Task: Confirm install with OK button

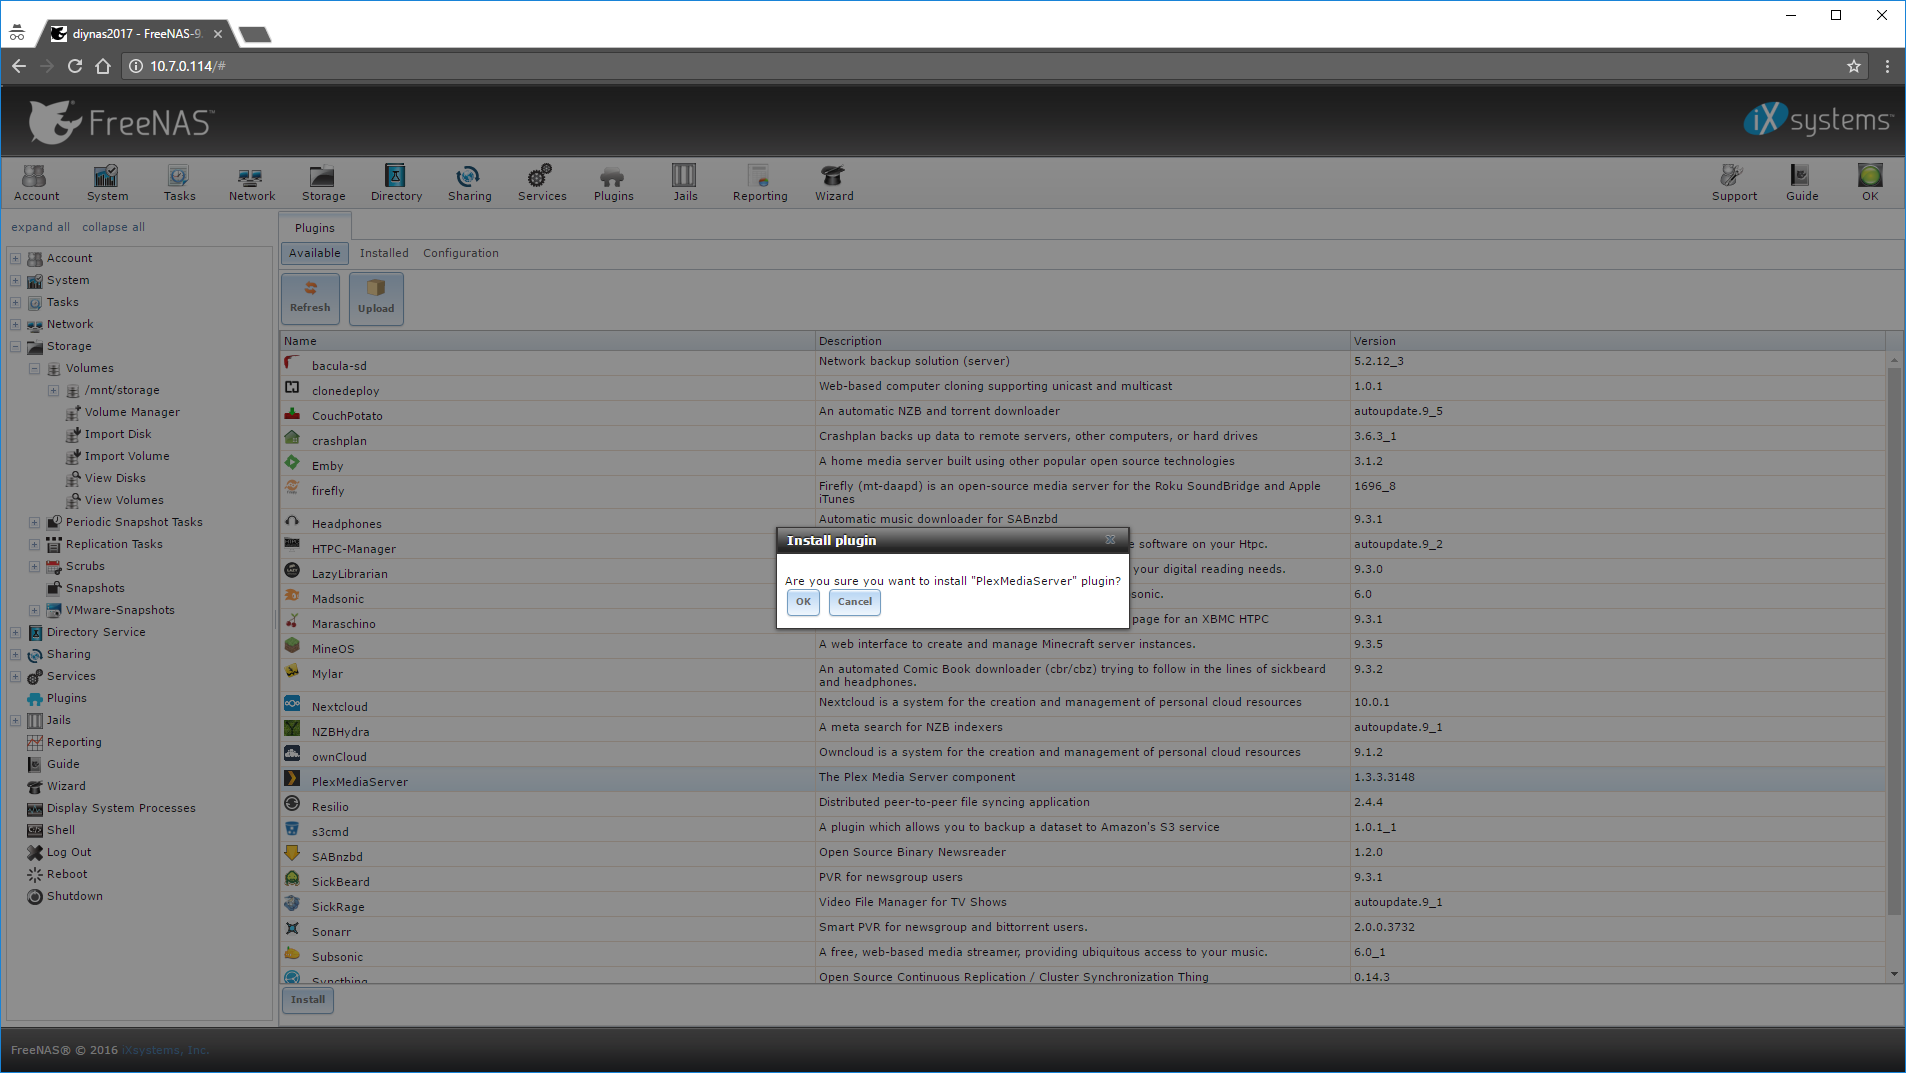Action: 803,602
